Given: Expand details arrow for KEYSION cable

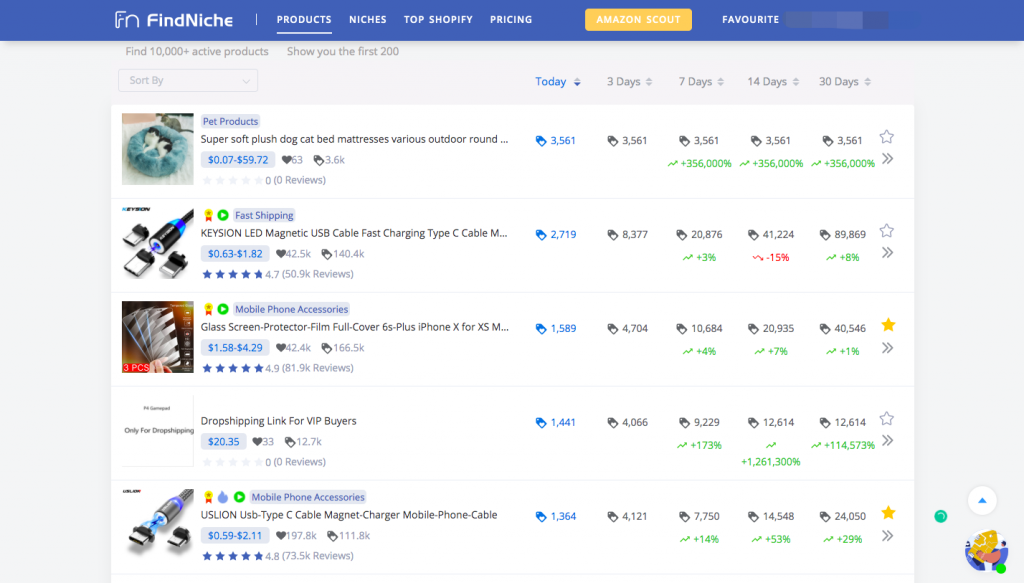Looking at the screenshot, I should (x=887, y=253).
